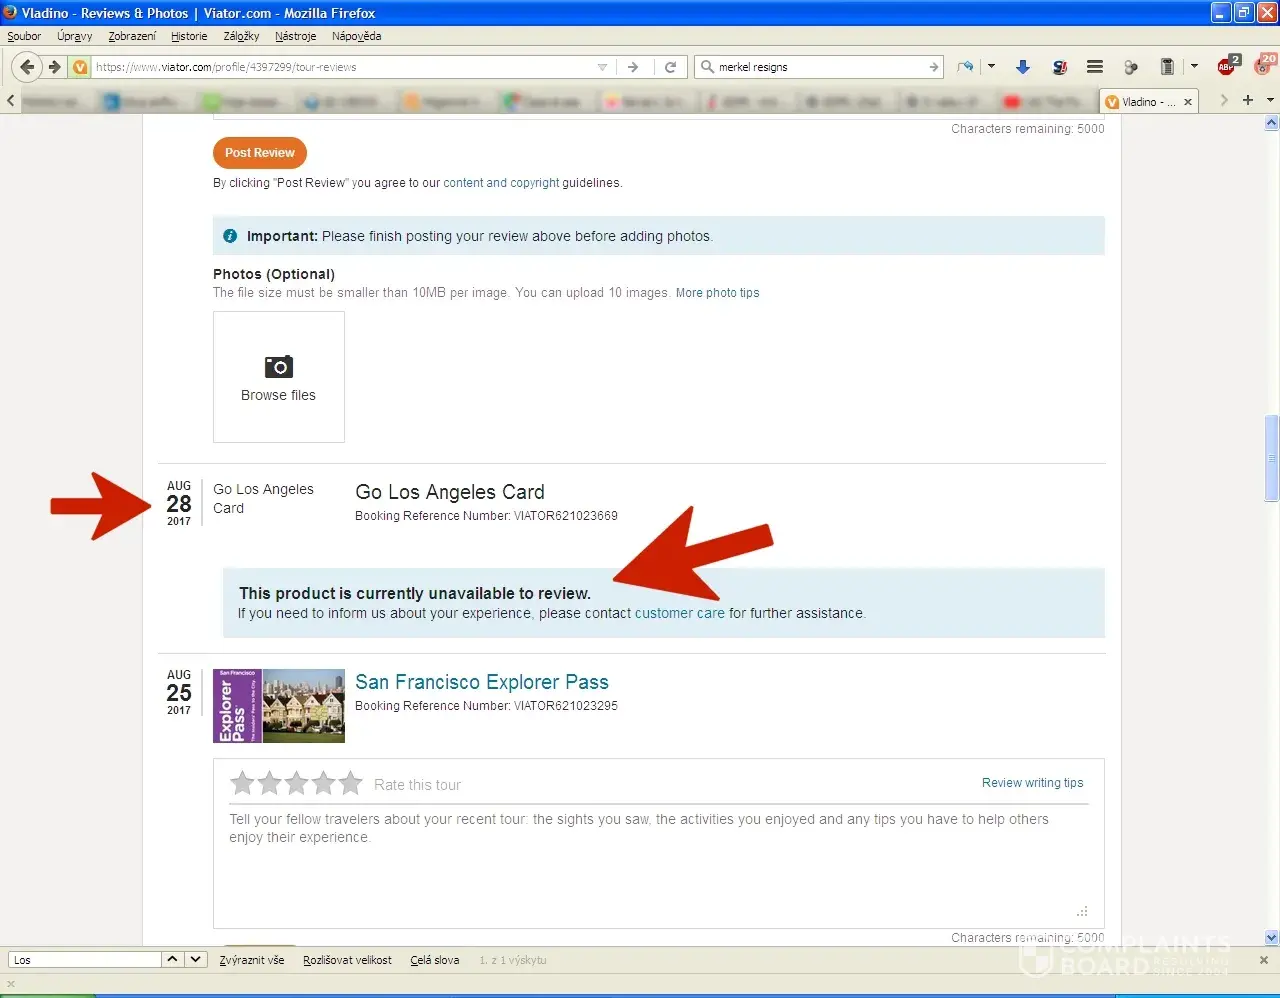Toggle Celá slova whole words option

[x=434, y=960]
